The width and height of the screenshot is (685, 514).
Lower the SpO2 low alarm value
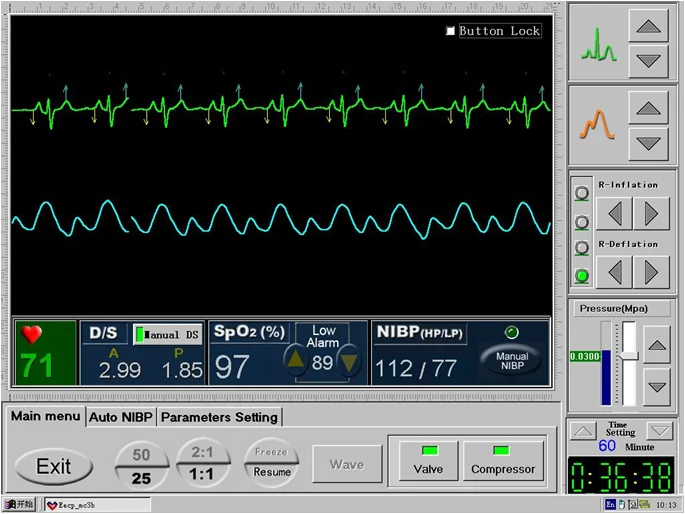[348, 362]
